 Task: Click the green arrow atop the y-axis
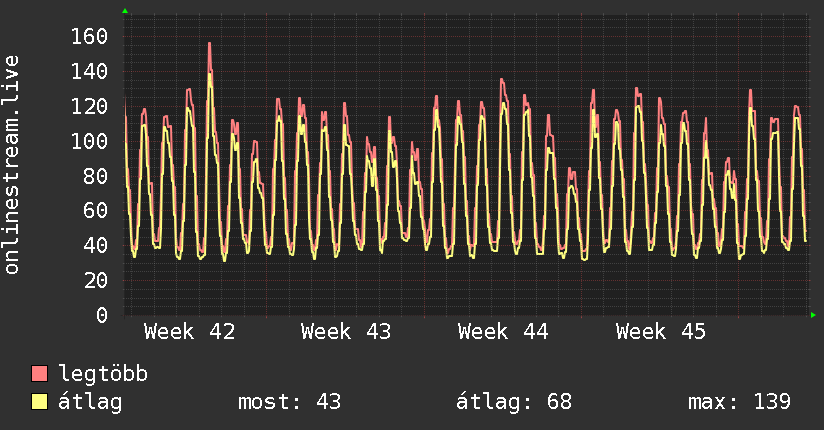coord(125,11)
